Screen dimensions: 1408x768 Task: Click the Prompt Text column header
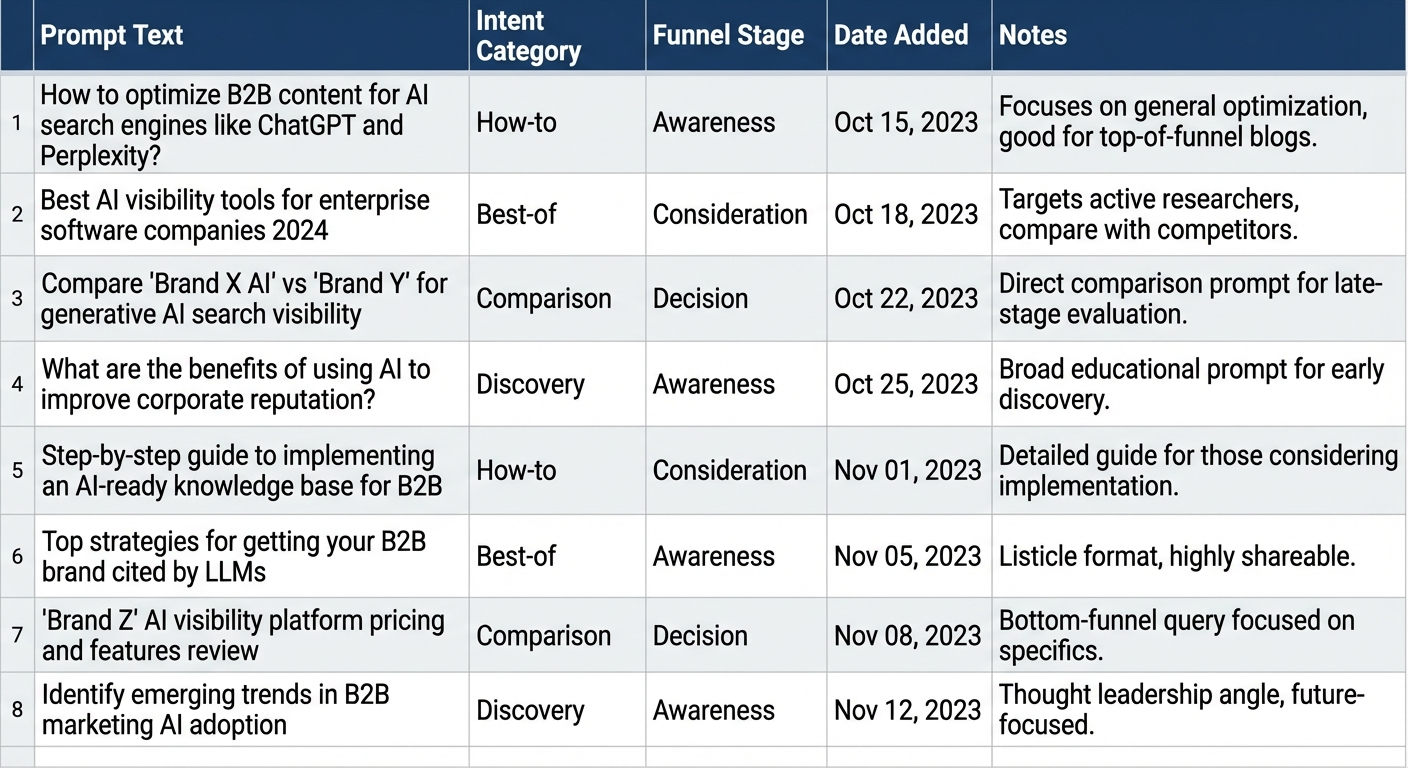tap(112, 35)
